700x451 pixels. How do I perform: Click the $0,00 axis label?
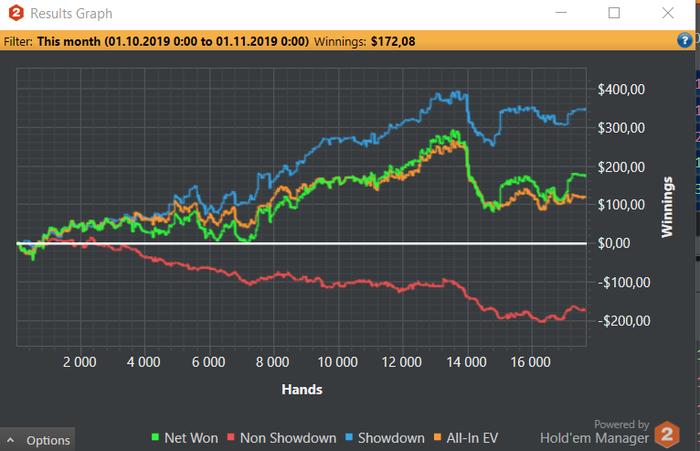click(x=614, y=243)
